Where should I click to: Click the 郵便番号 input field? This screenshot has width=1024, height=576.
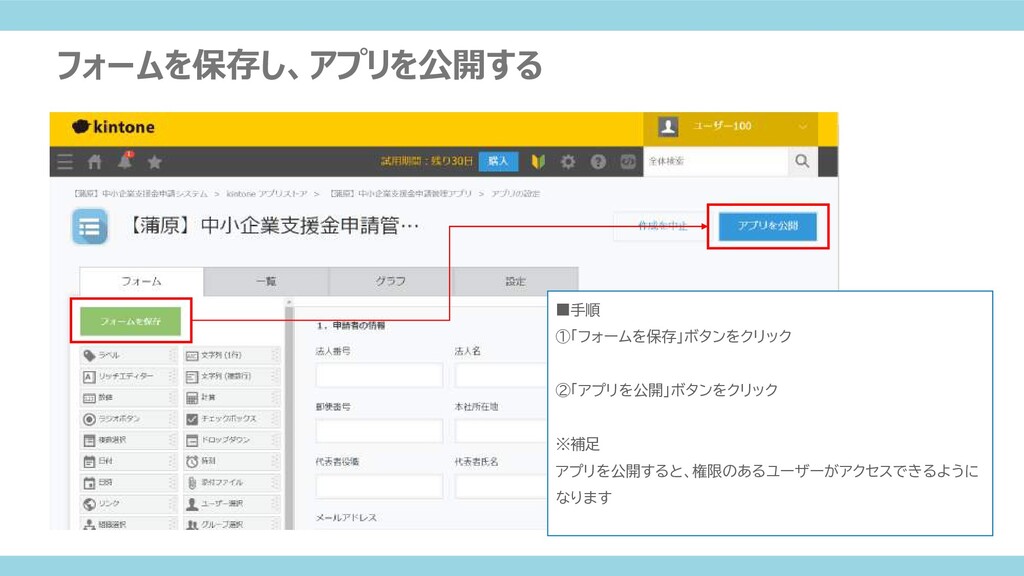coord(379,431)
